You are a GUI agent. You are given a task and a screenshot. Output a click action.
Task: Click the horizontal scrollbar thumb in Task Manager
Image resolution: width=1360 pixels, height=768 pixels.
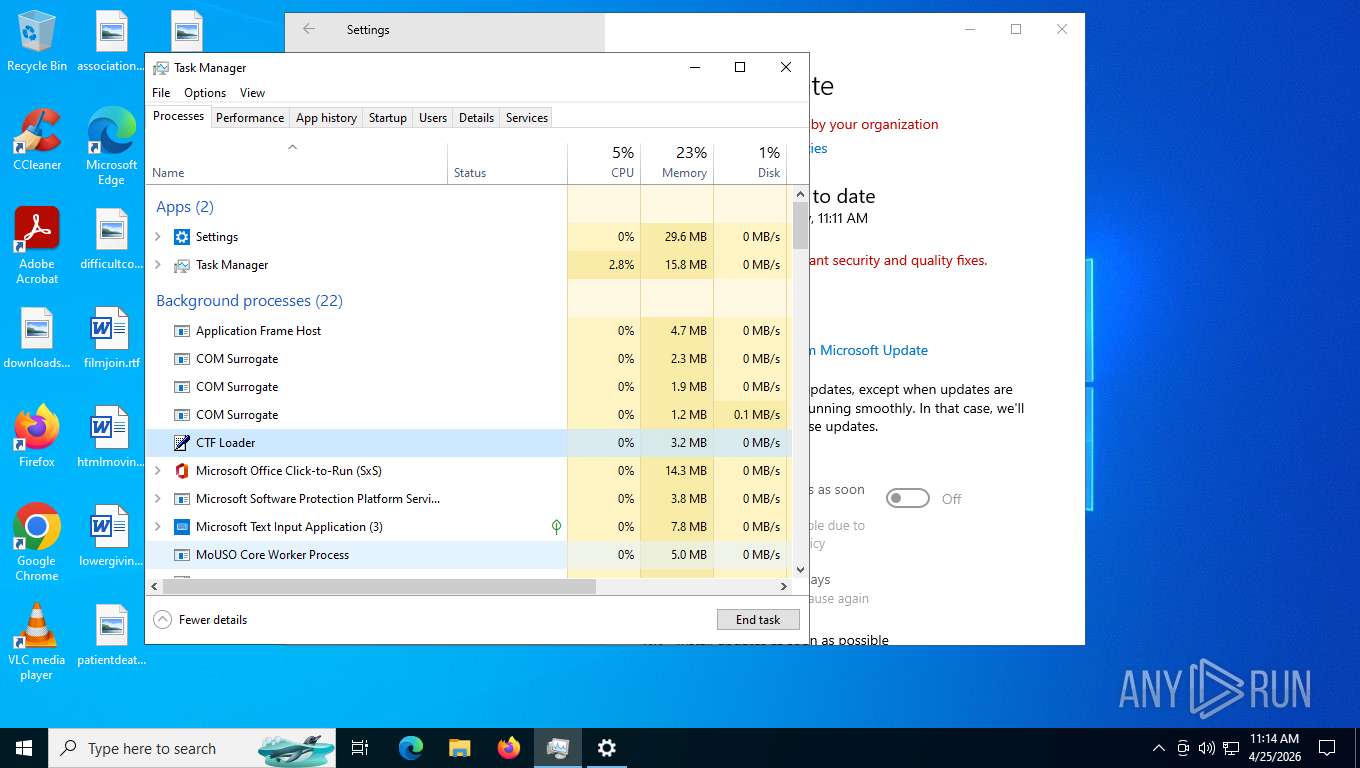[x=379, y=586]
